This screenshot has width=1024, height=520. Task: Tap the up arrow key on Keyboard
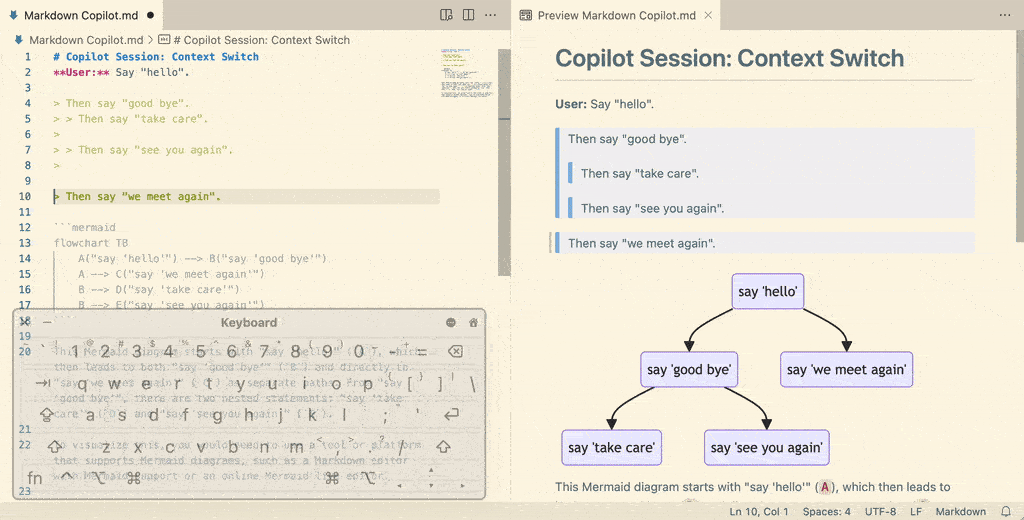[431, 470]
